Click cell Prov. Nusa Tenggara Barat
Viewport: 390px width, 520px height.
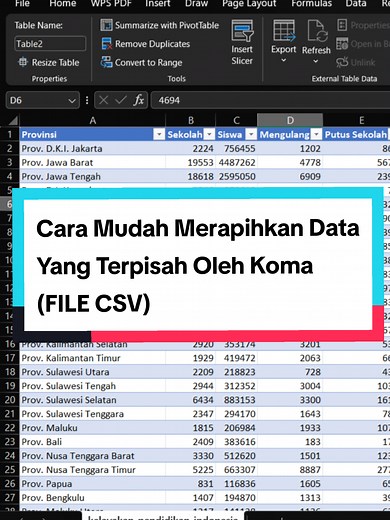click(92, 456)
